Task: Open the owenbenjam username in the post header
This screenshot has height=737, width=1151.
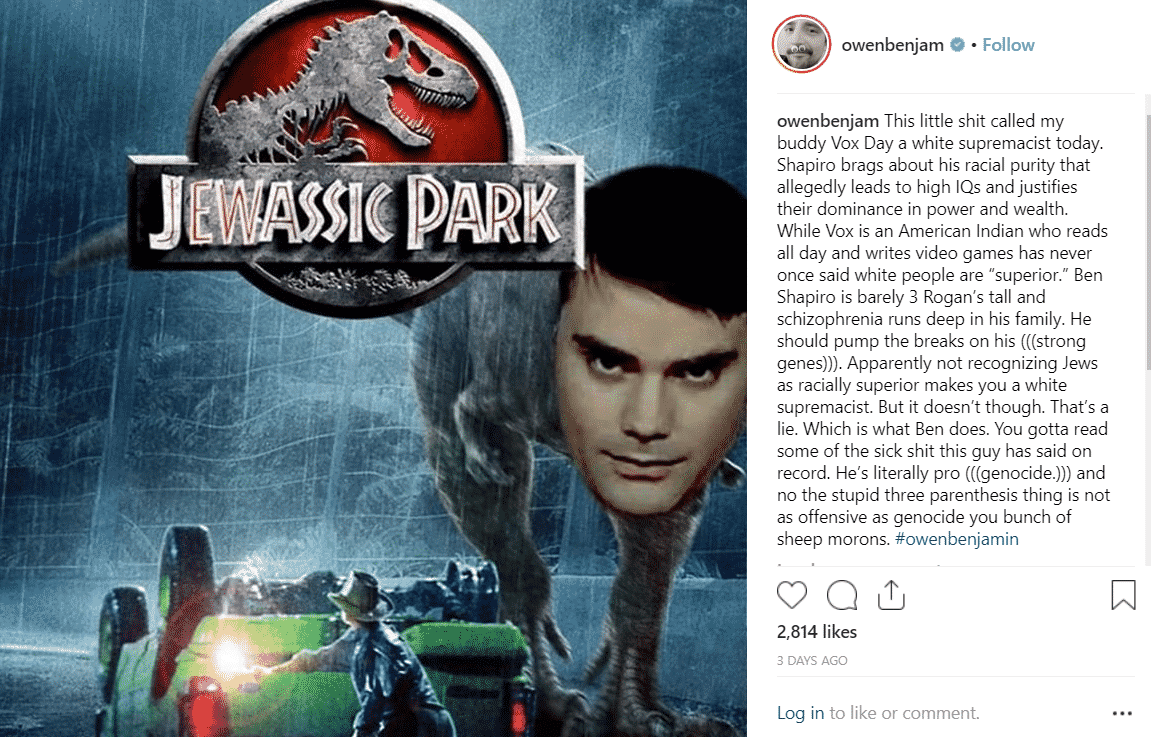Action: (x=893, y=45)
